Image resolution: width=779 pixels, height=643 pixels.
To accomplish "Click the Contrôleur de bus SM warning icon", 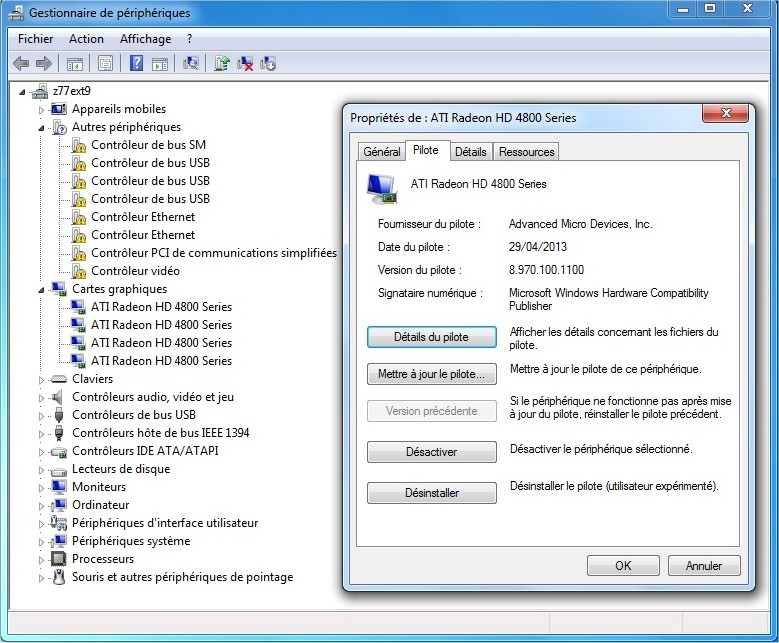I will tap(78, 145).
